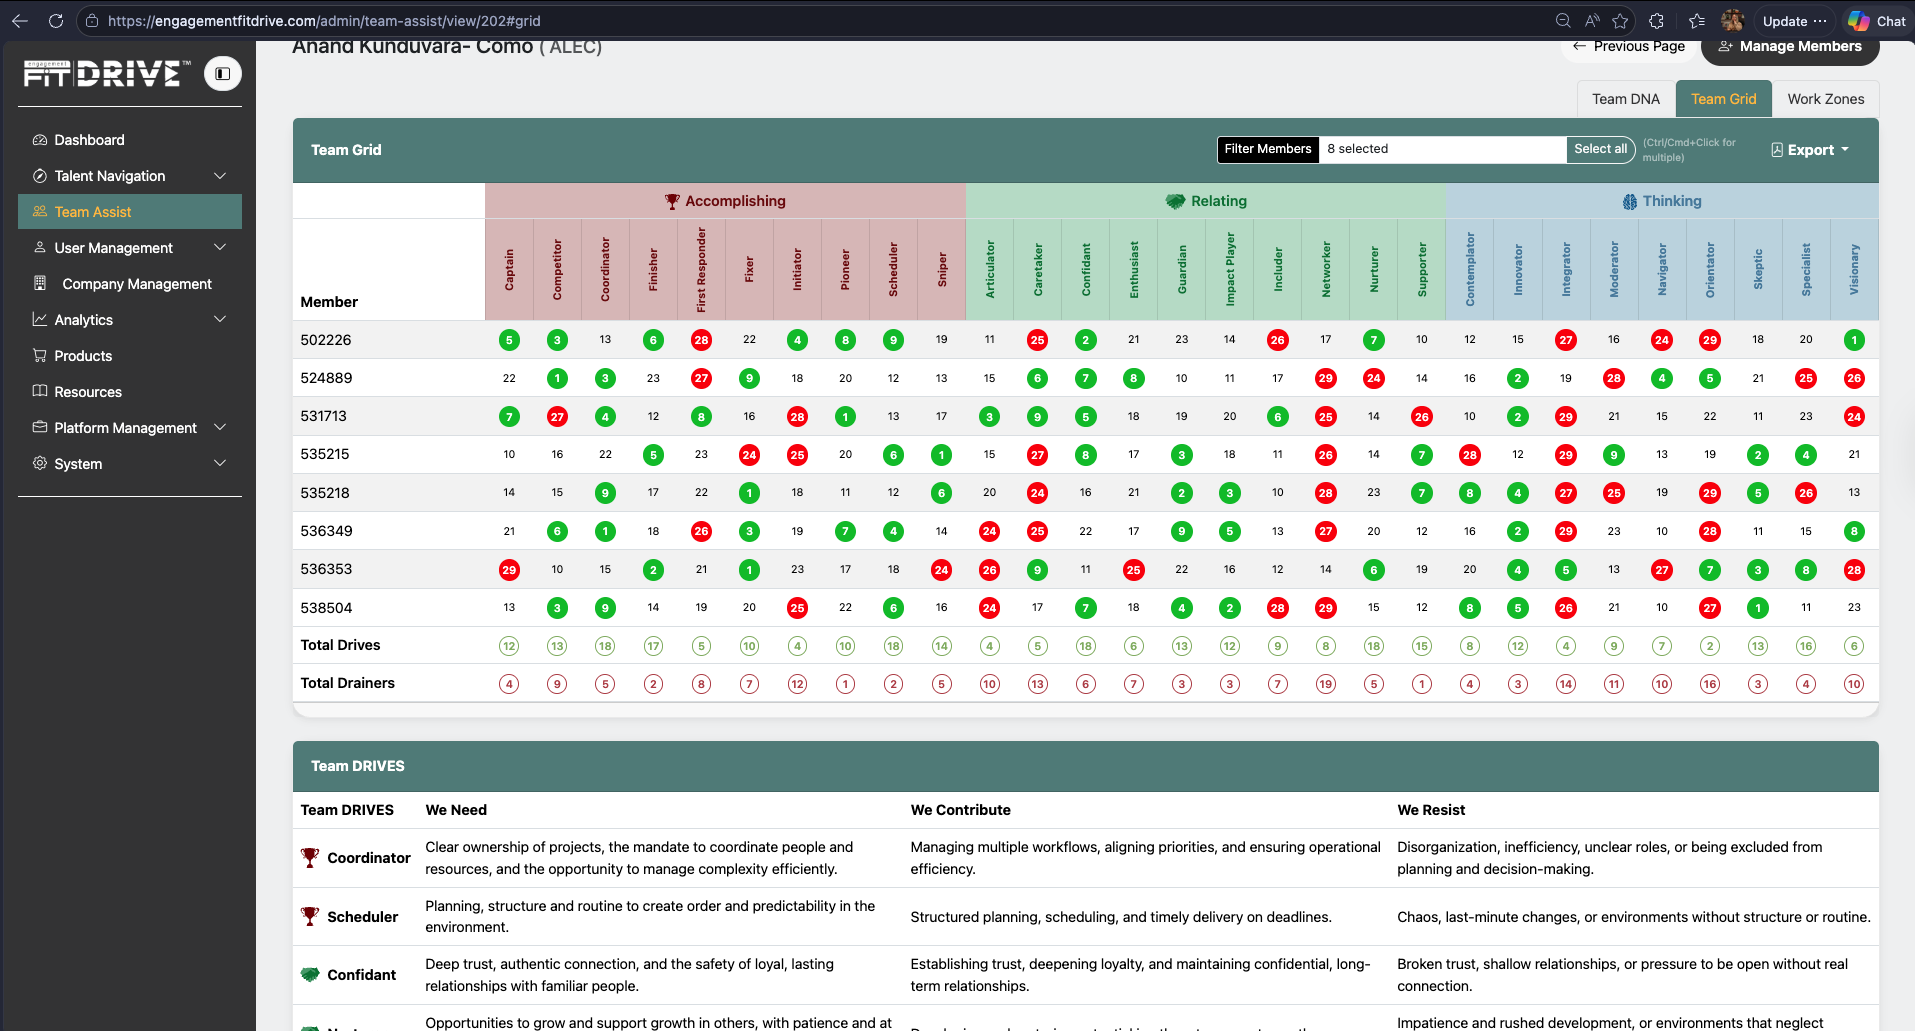Click the trophy icon next to Coordinator drive
This screenshot has width=1915, height=1031.
tap(310, 858)
